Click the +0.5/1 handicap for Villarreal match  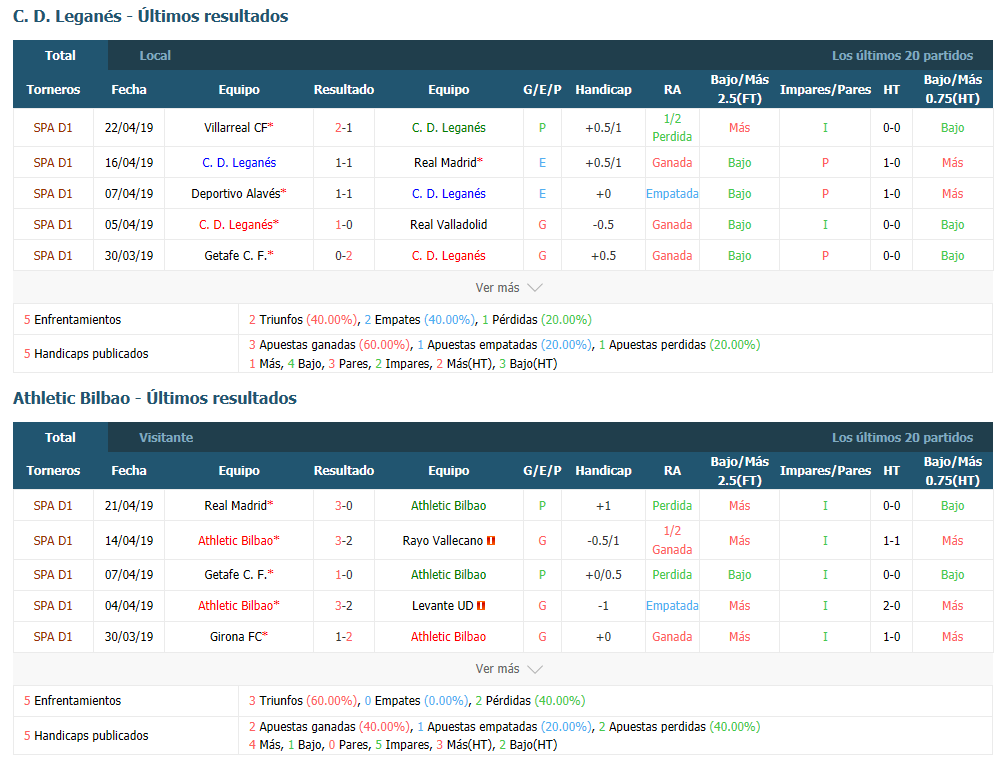click(603, 128)
